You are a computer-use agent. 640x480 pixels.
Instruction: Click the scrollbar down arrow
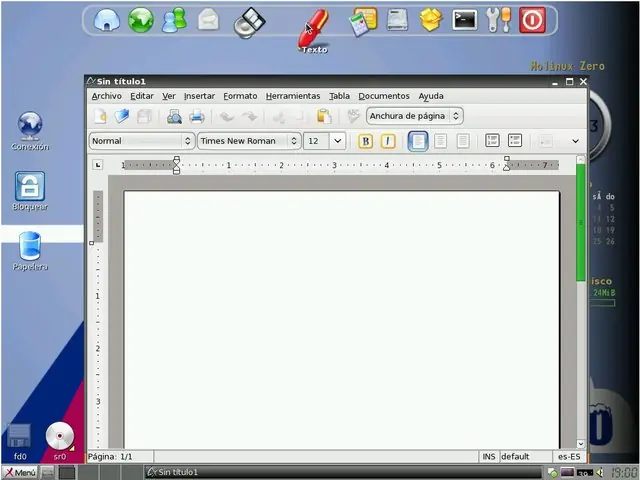[580, 444]
